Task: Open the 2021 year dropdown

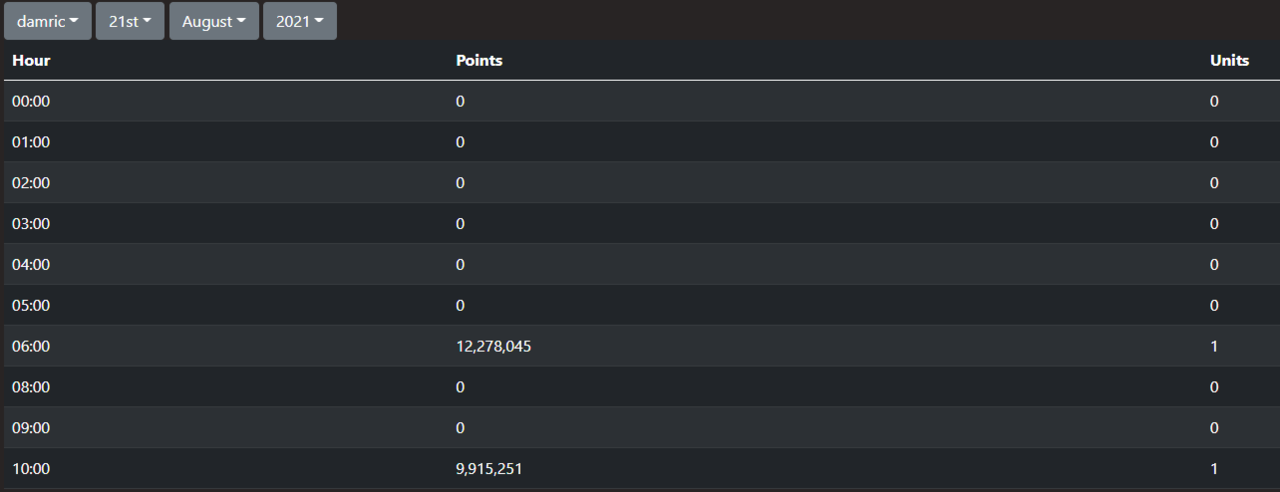Action: 299,21
